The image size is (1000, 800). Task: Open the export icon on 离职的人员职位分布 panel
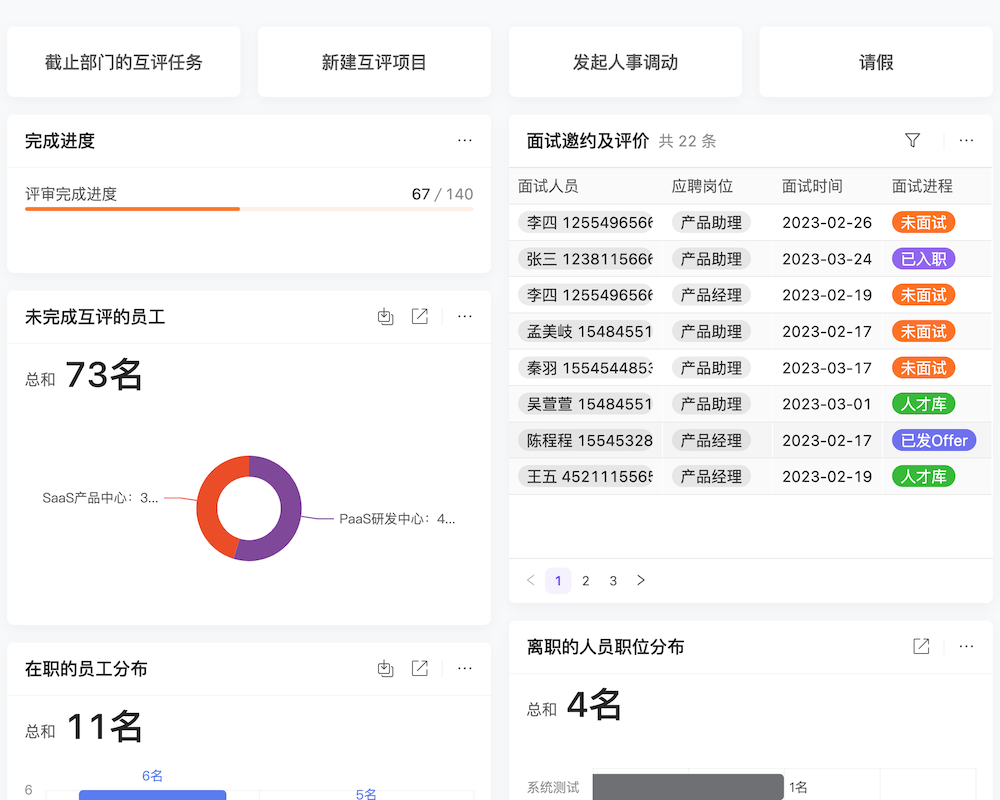click(921, 646)
